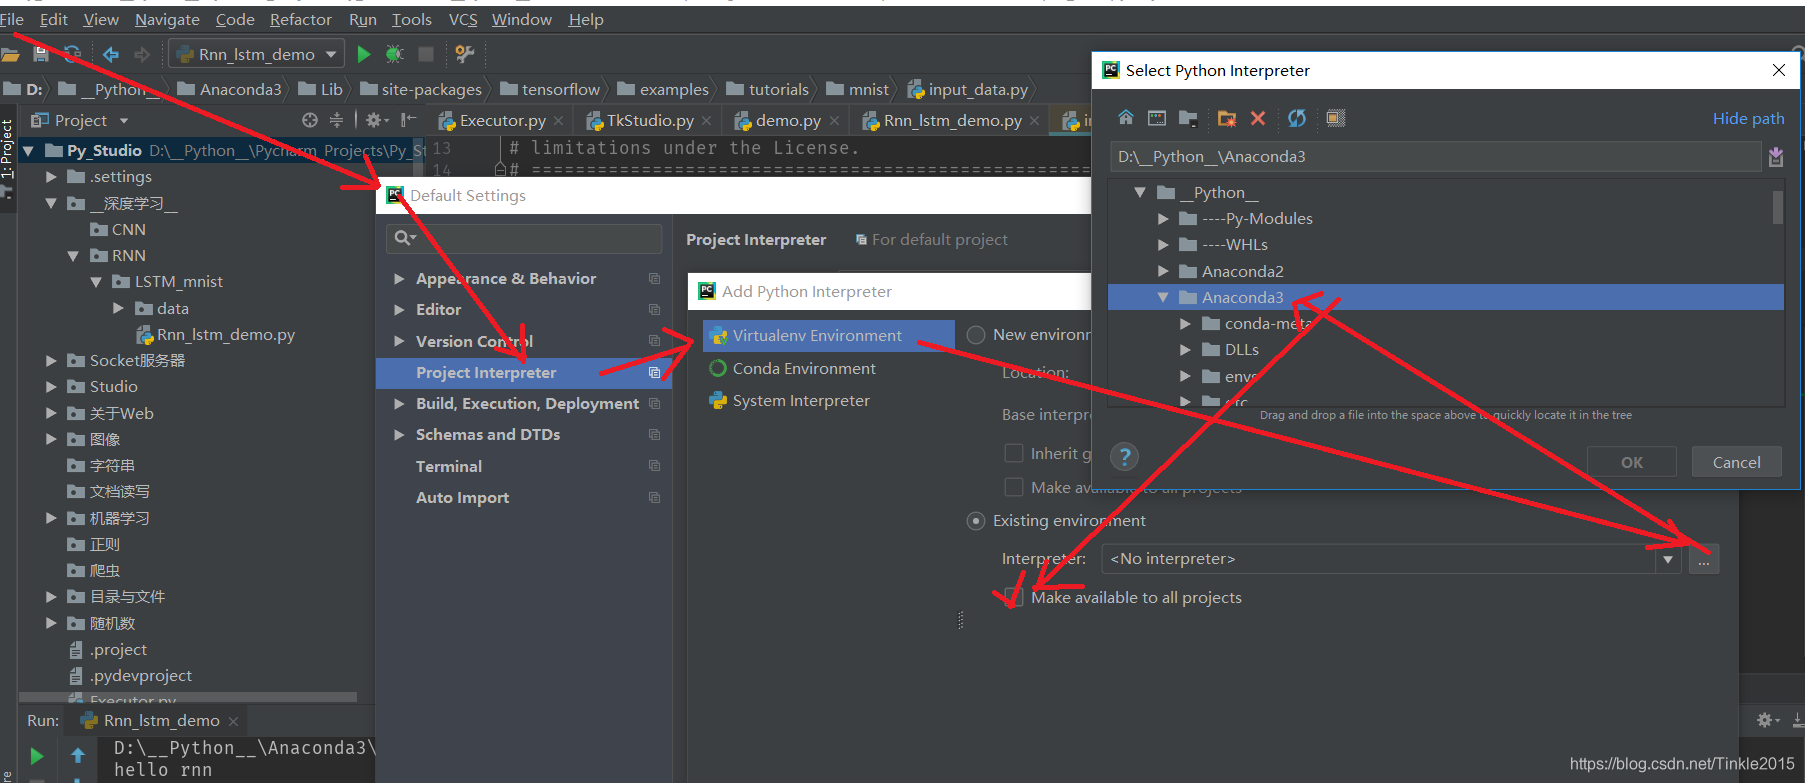This screenshot has width=1805, height=783.
Task: Expand the Build, Execution, Deployment node
Action: click(399, 404)
